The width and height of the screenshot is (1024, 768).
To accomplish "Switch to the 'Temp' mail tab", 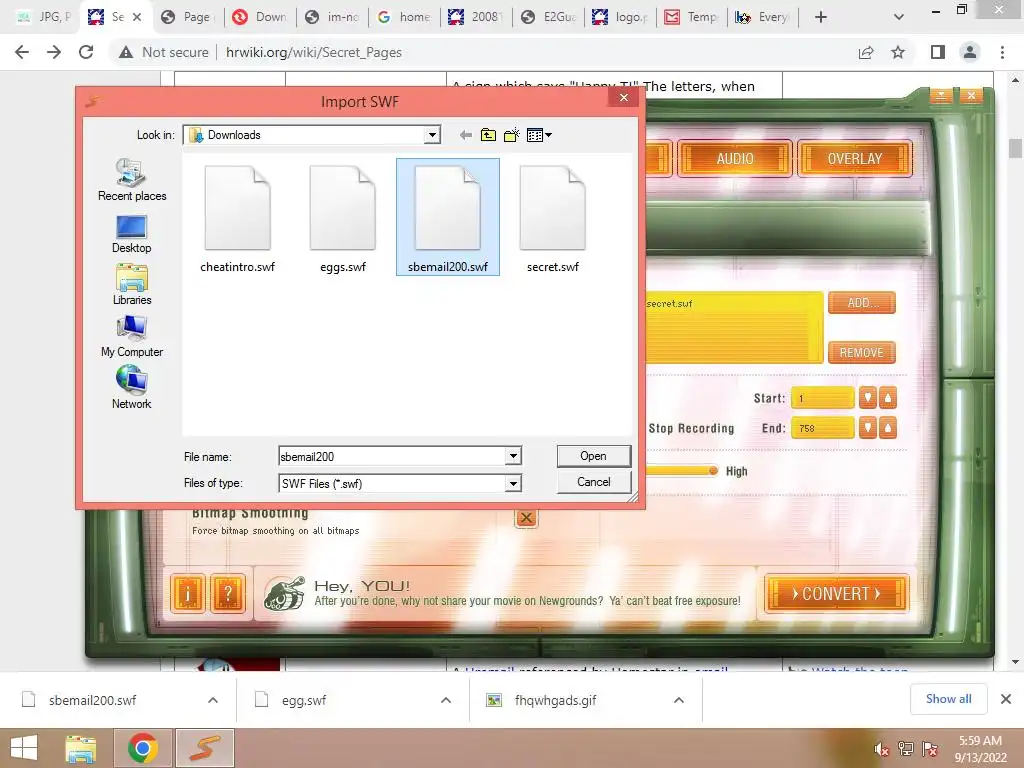I will [692, 17].
